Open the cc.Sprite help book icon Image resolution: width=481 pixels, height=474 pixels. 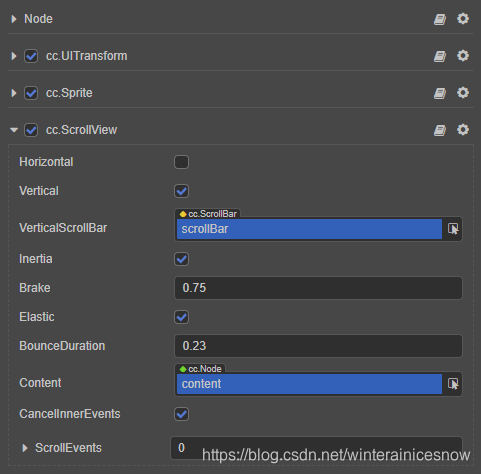point(440,93)
